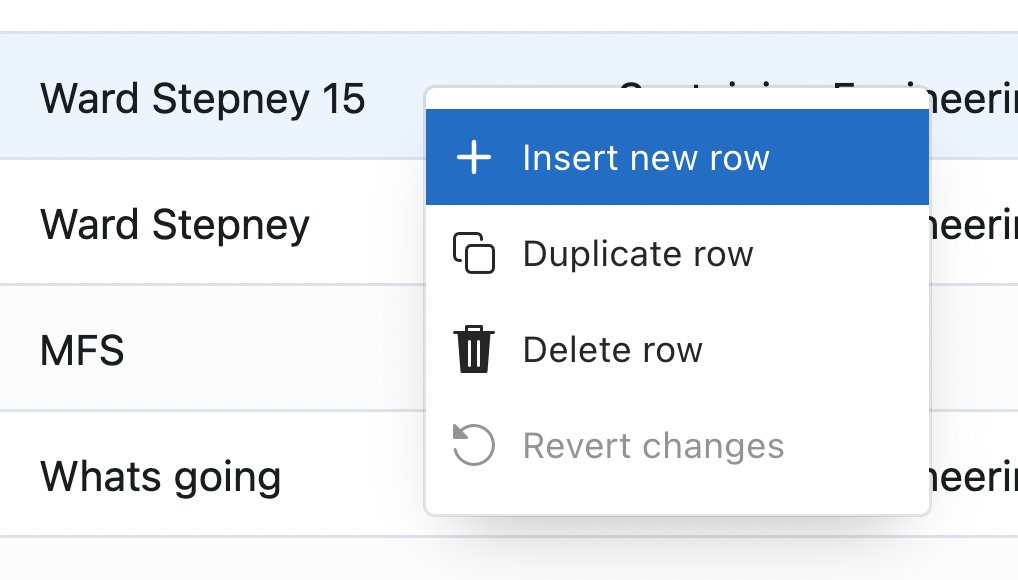Click empty space between "Whats going" and the menu
This screenshot has width=1018, height=580.
tap(350, 477)
